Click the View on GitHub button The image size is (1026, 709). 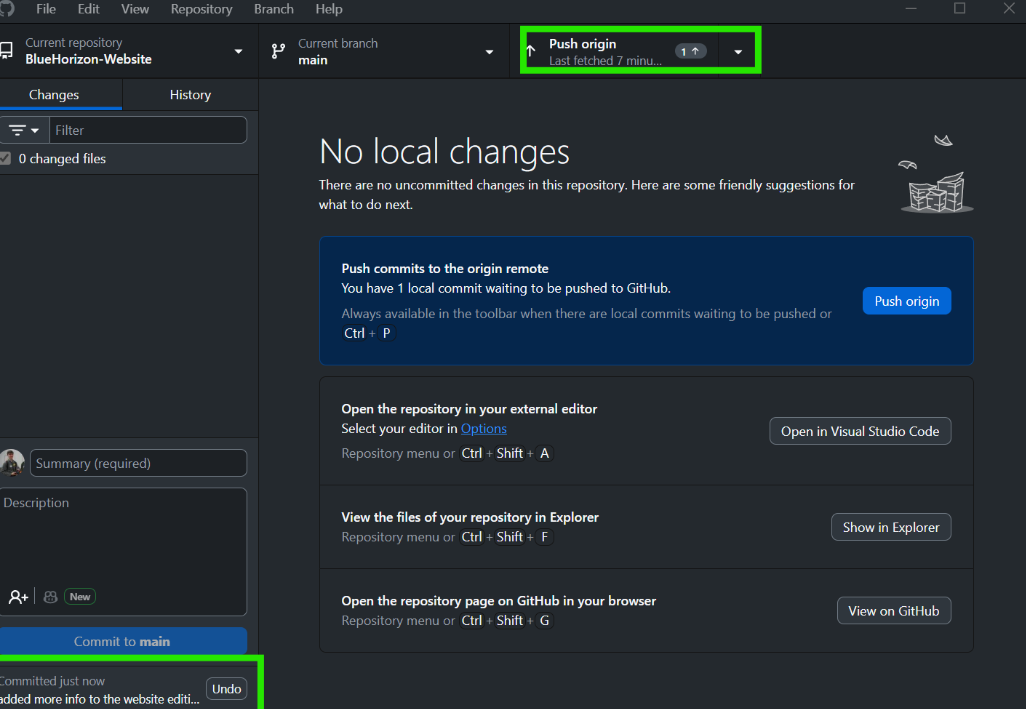tap(894, 611)
